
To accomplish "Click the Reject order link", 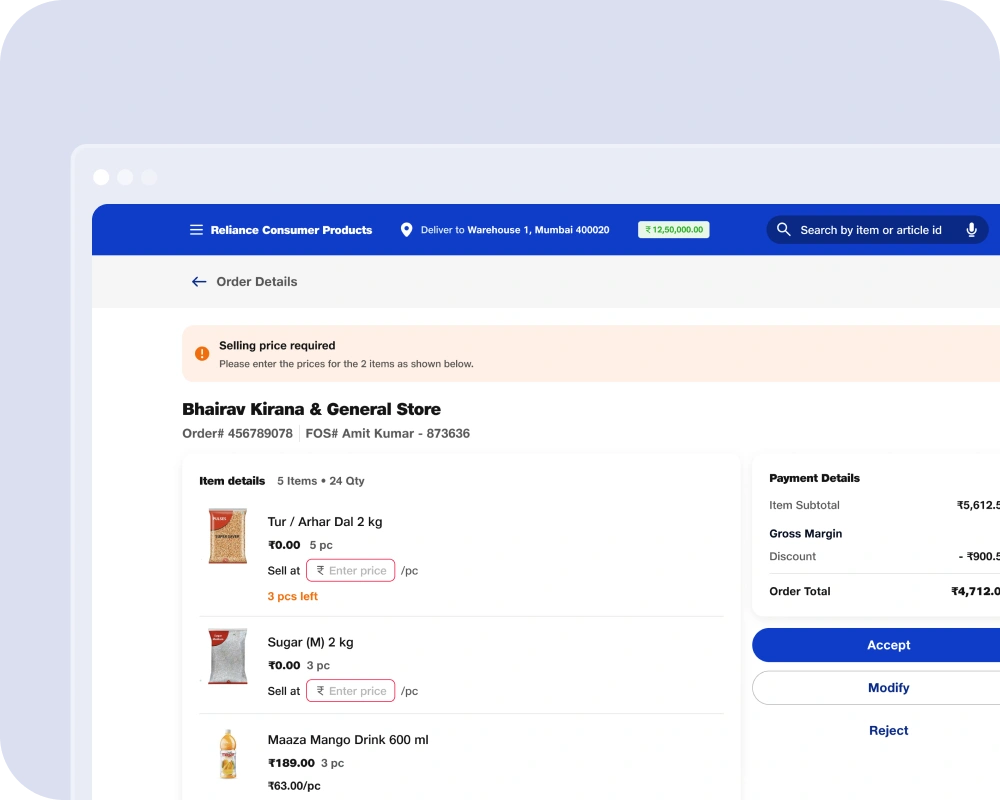I will click(888, 731).
